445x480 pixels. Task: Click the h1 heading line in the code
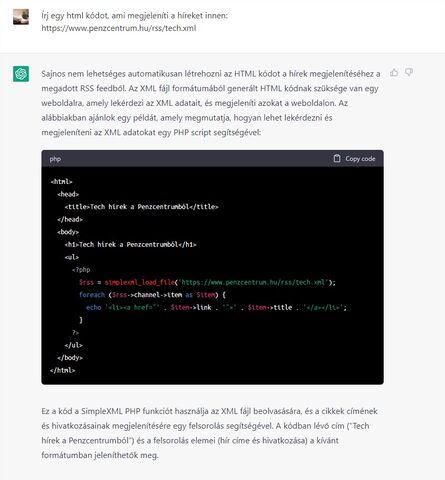click(130, 244)
